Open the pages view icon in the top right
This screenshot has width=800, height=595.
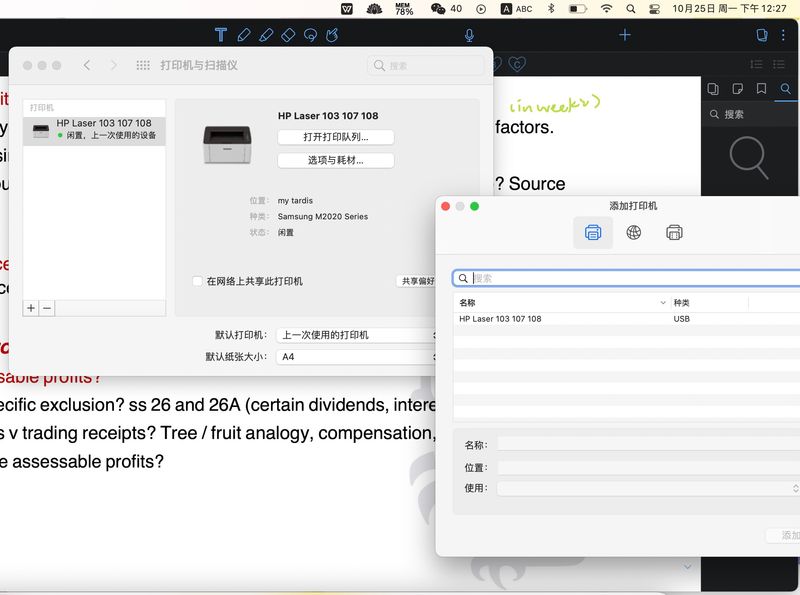pos(762,35)
